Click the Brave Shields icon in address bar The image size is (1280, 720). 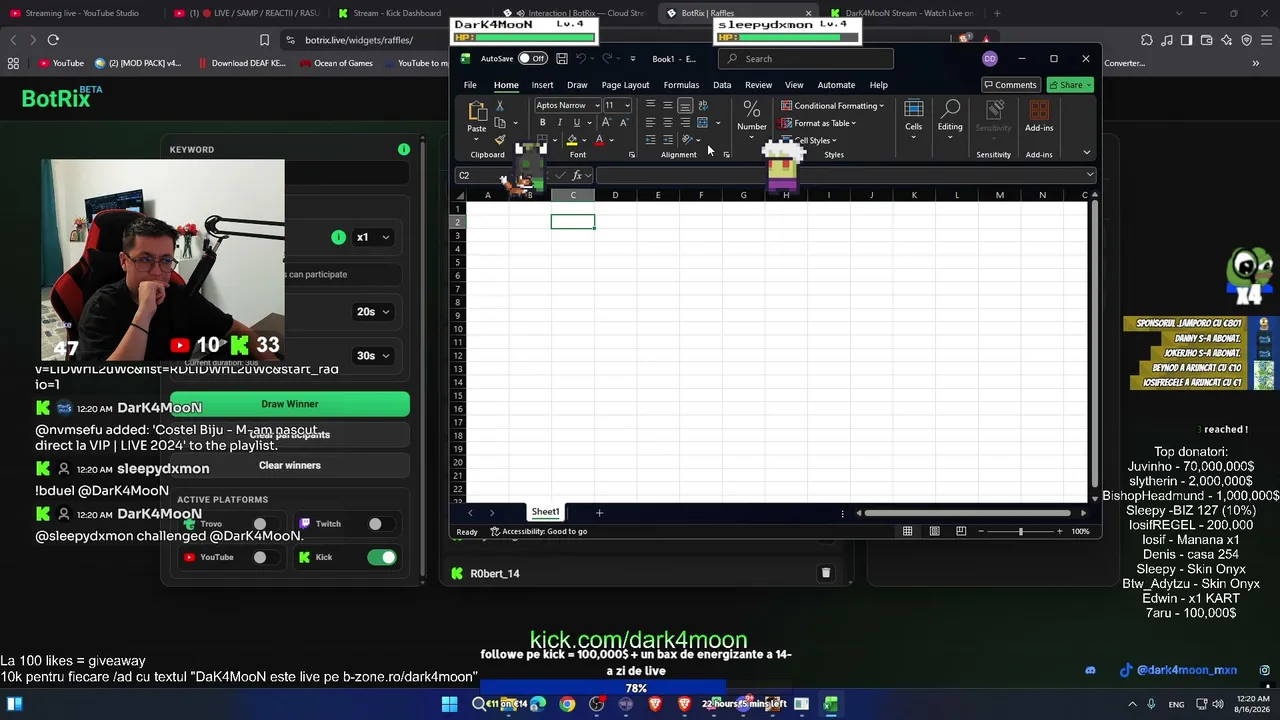click(965, 40)
